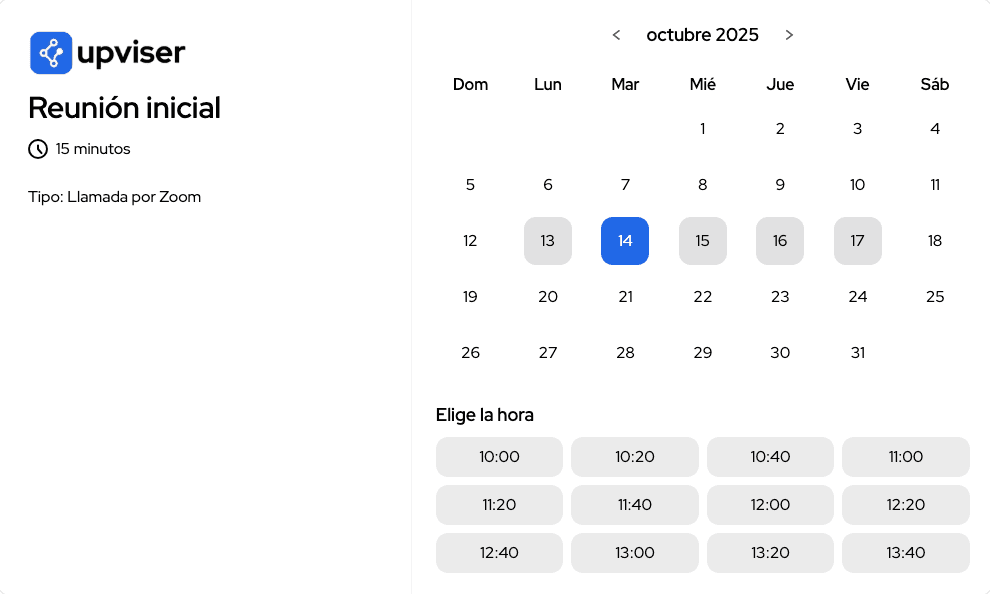Screen dimensions: 990x594
Task: Choose the 10:00 time slot
Action: (499, 456)
